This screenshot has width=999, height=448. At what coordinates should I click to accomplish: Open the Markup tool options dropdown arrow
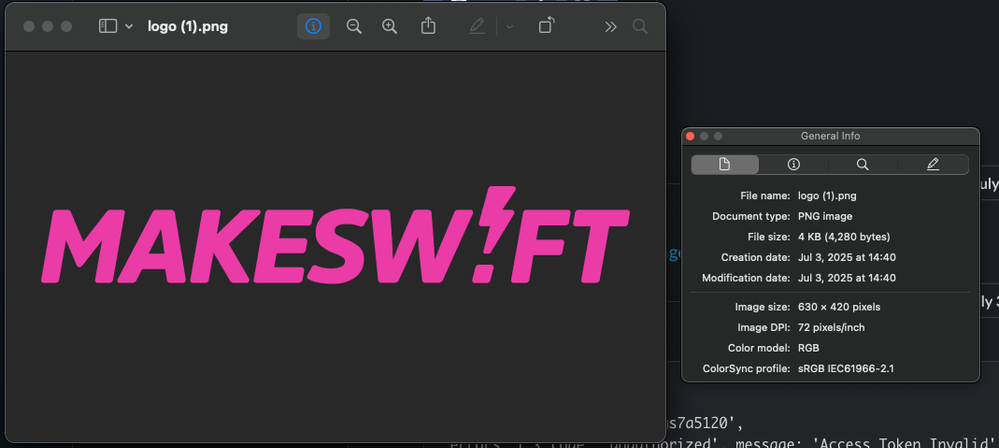510,27
